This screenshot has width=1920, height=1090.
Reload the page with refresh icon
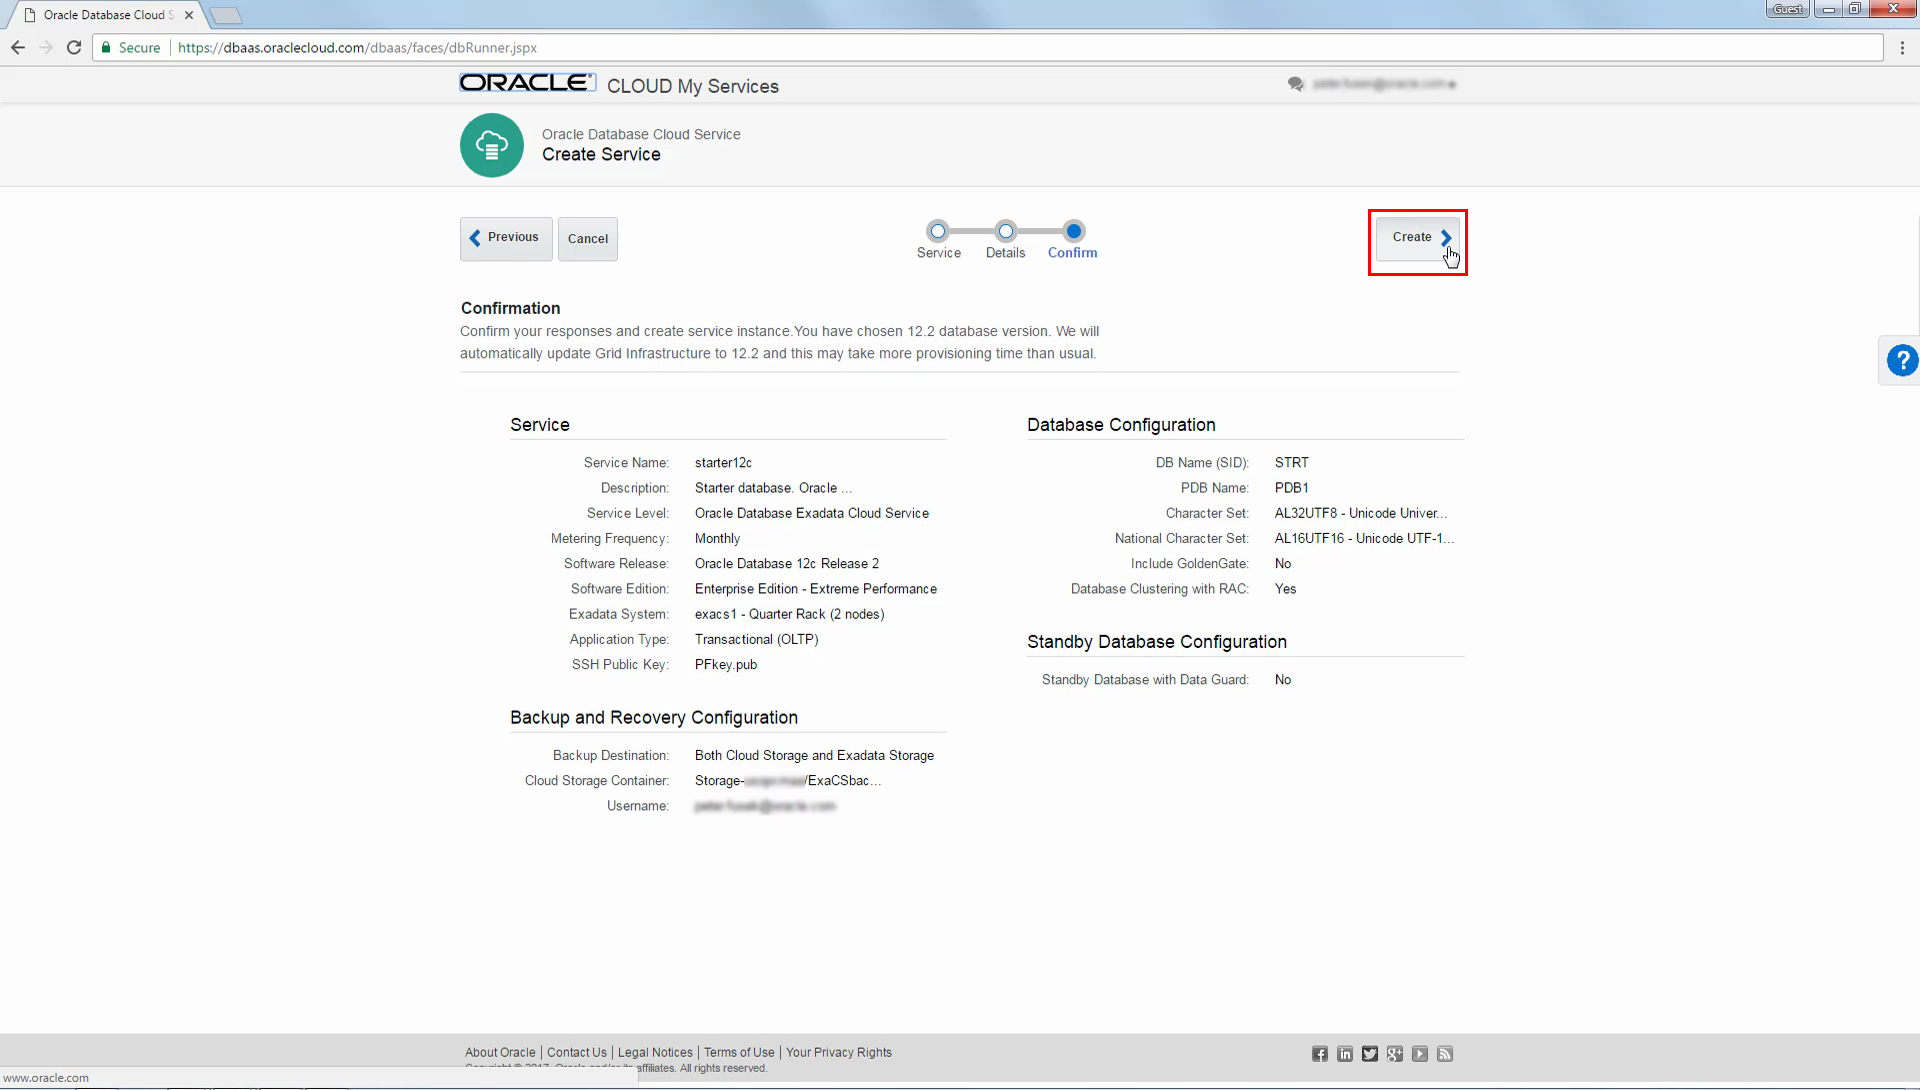click(74, 47)
